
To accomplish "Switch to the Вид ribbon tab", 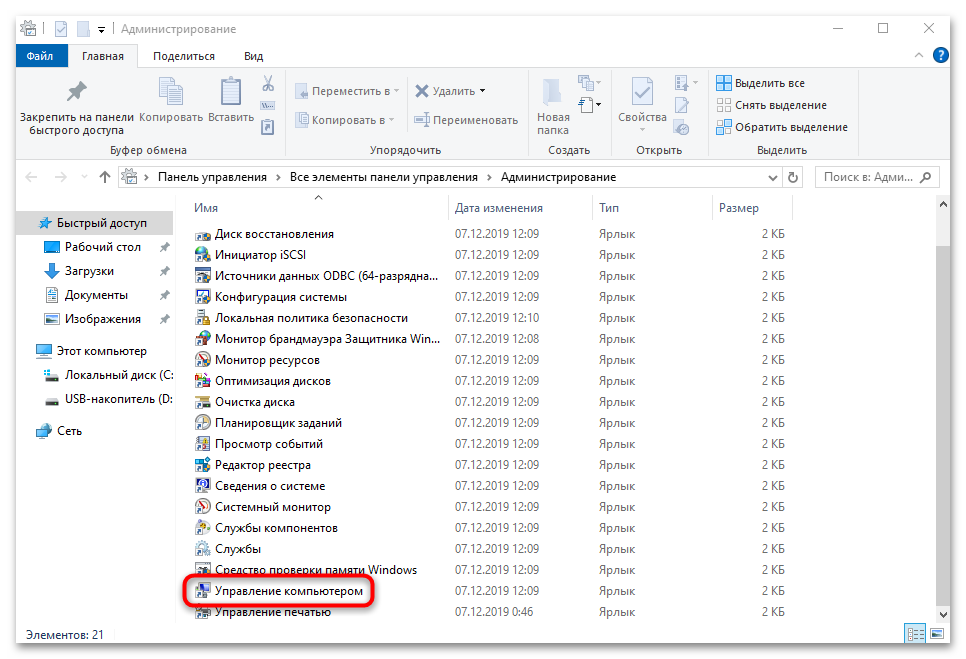I will (253, 56).
